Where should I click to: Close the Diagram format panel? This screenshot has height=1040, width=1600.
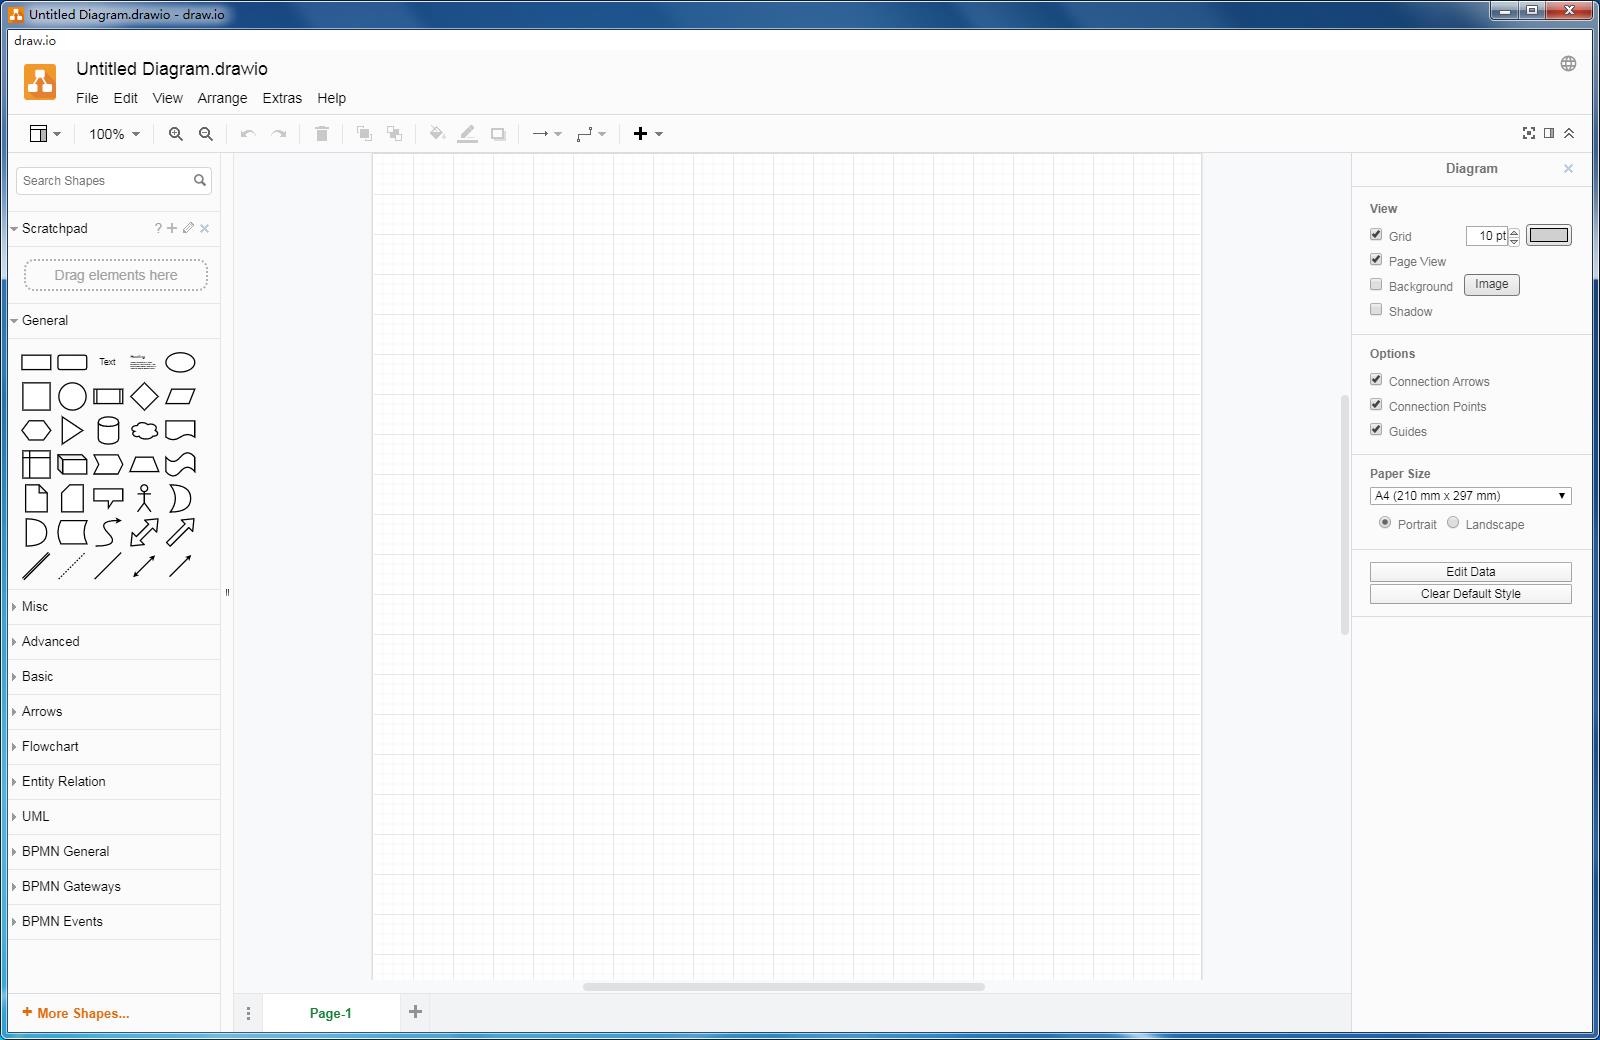click(1568, 169)
